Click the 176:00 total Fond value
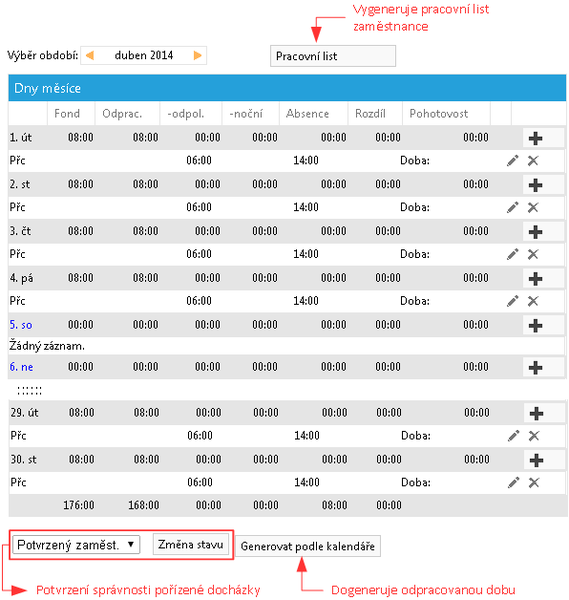The width and height of the screenshot is (569, 600). pos(79,505)
